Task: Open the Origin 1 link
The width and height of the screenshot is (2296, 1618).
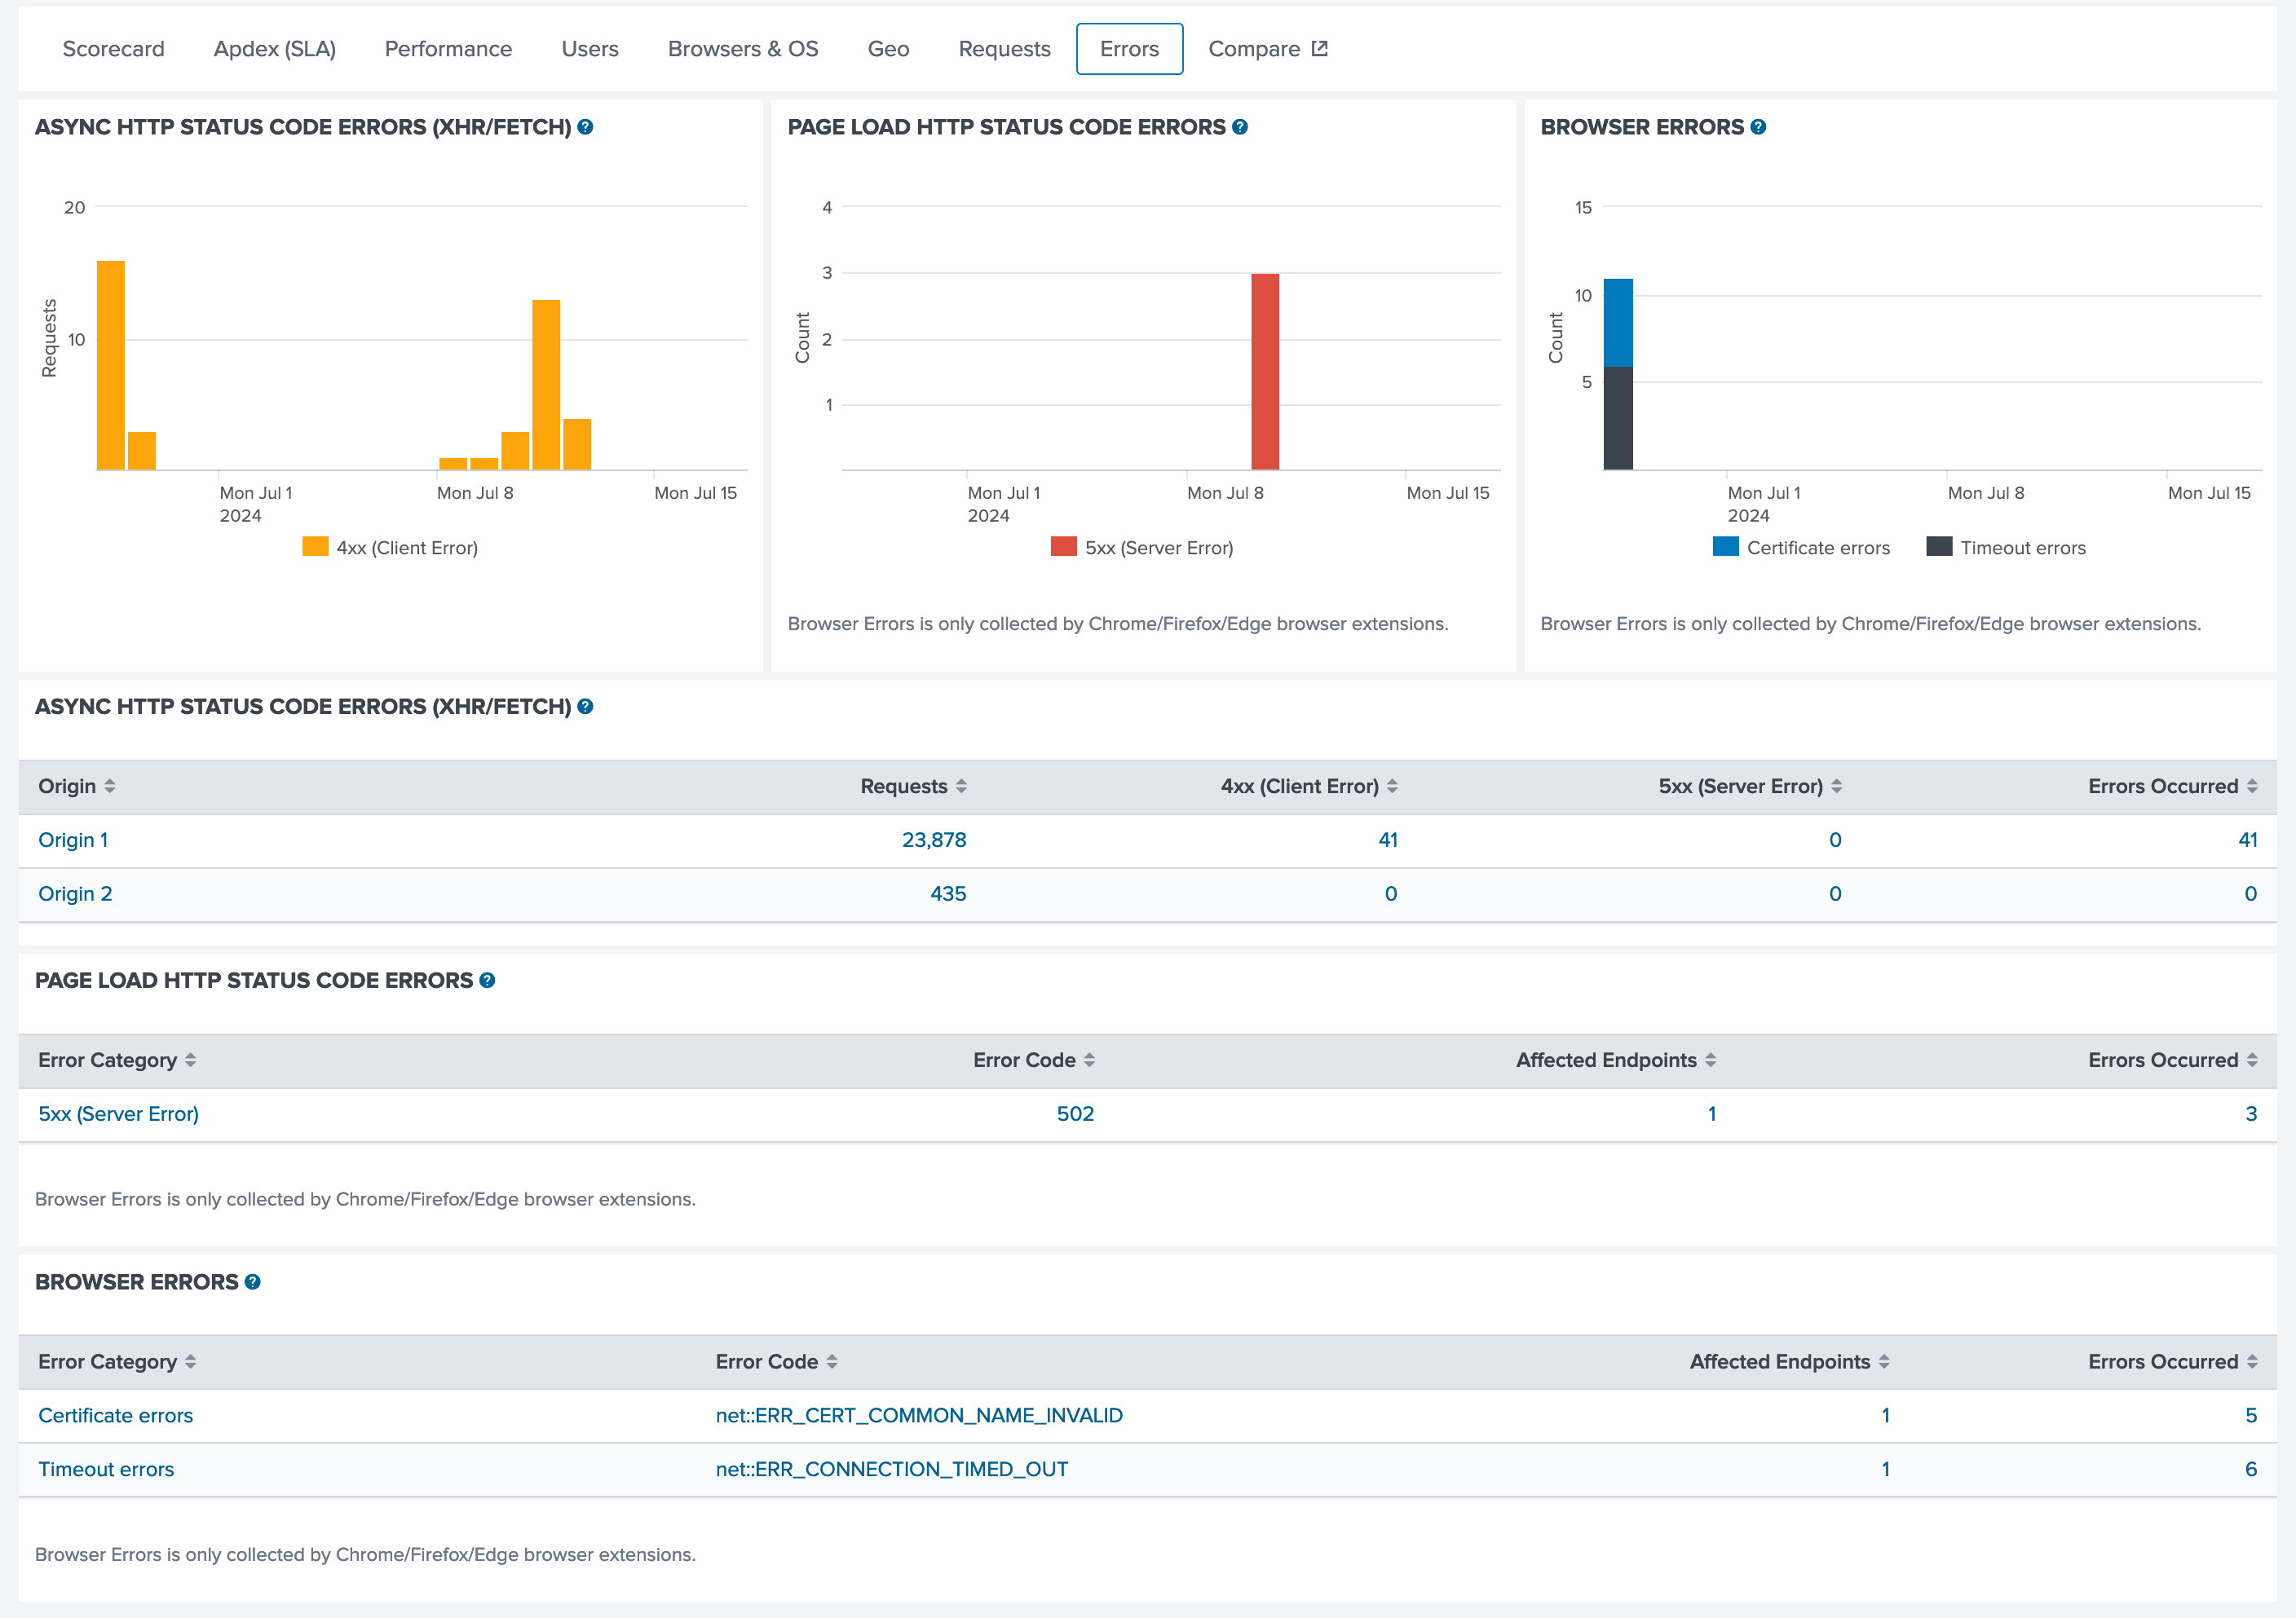Action: click(73, 840)
